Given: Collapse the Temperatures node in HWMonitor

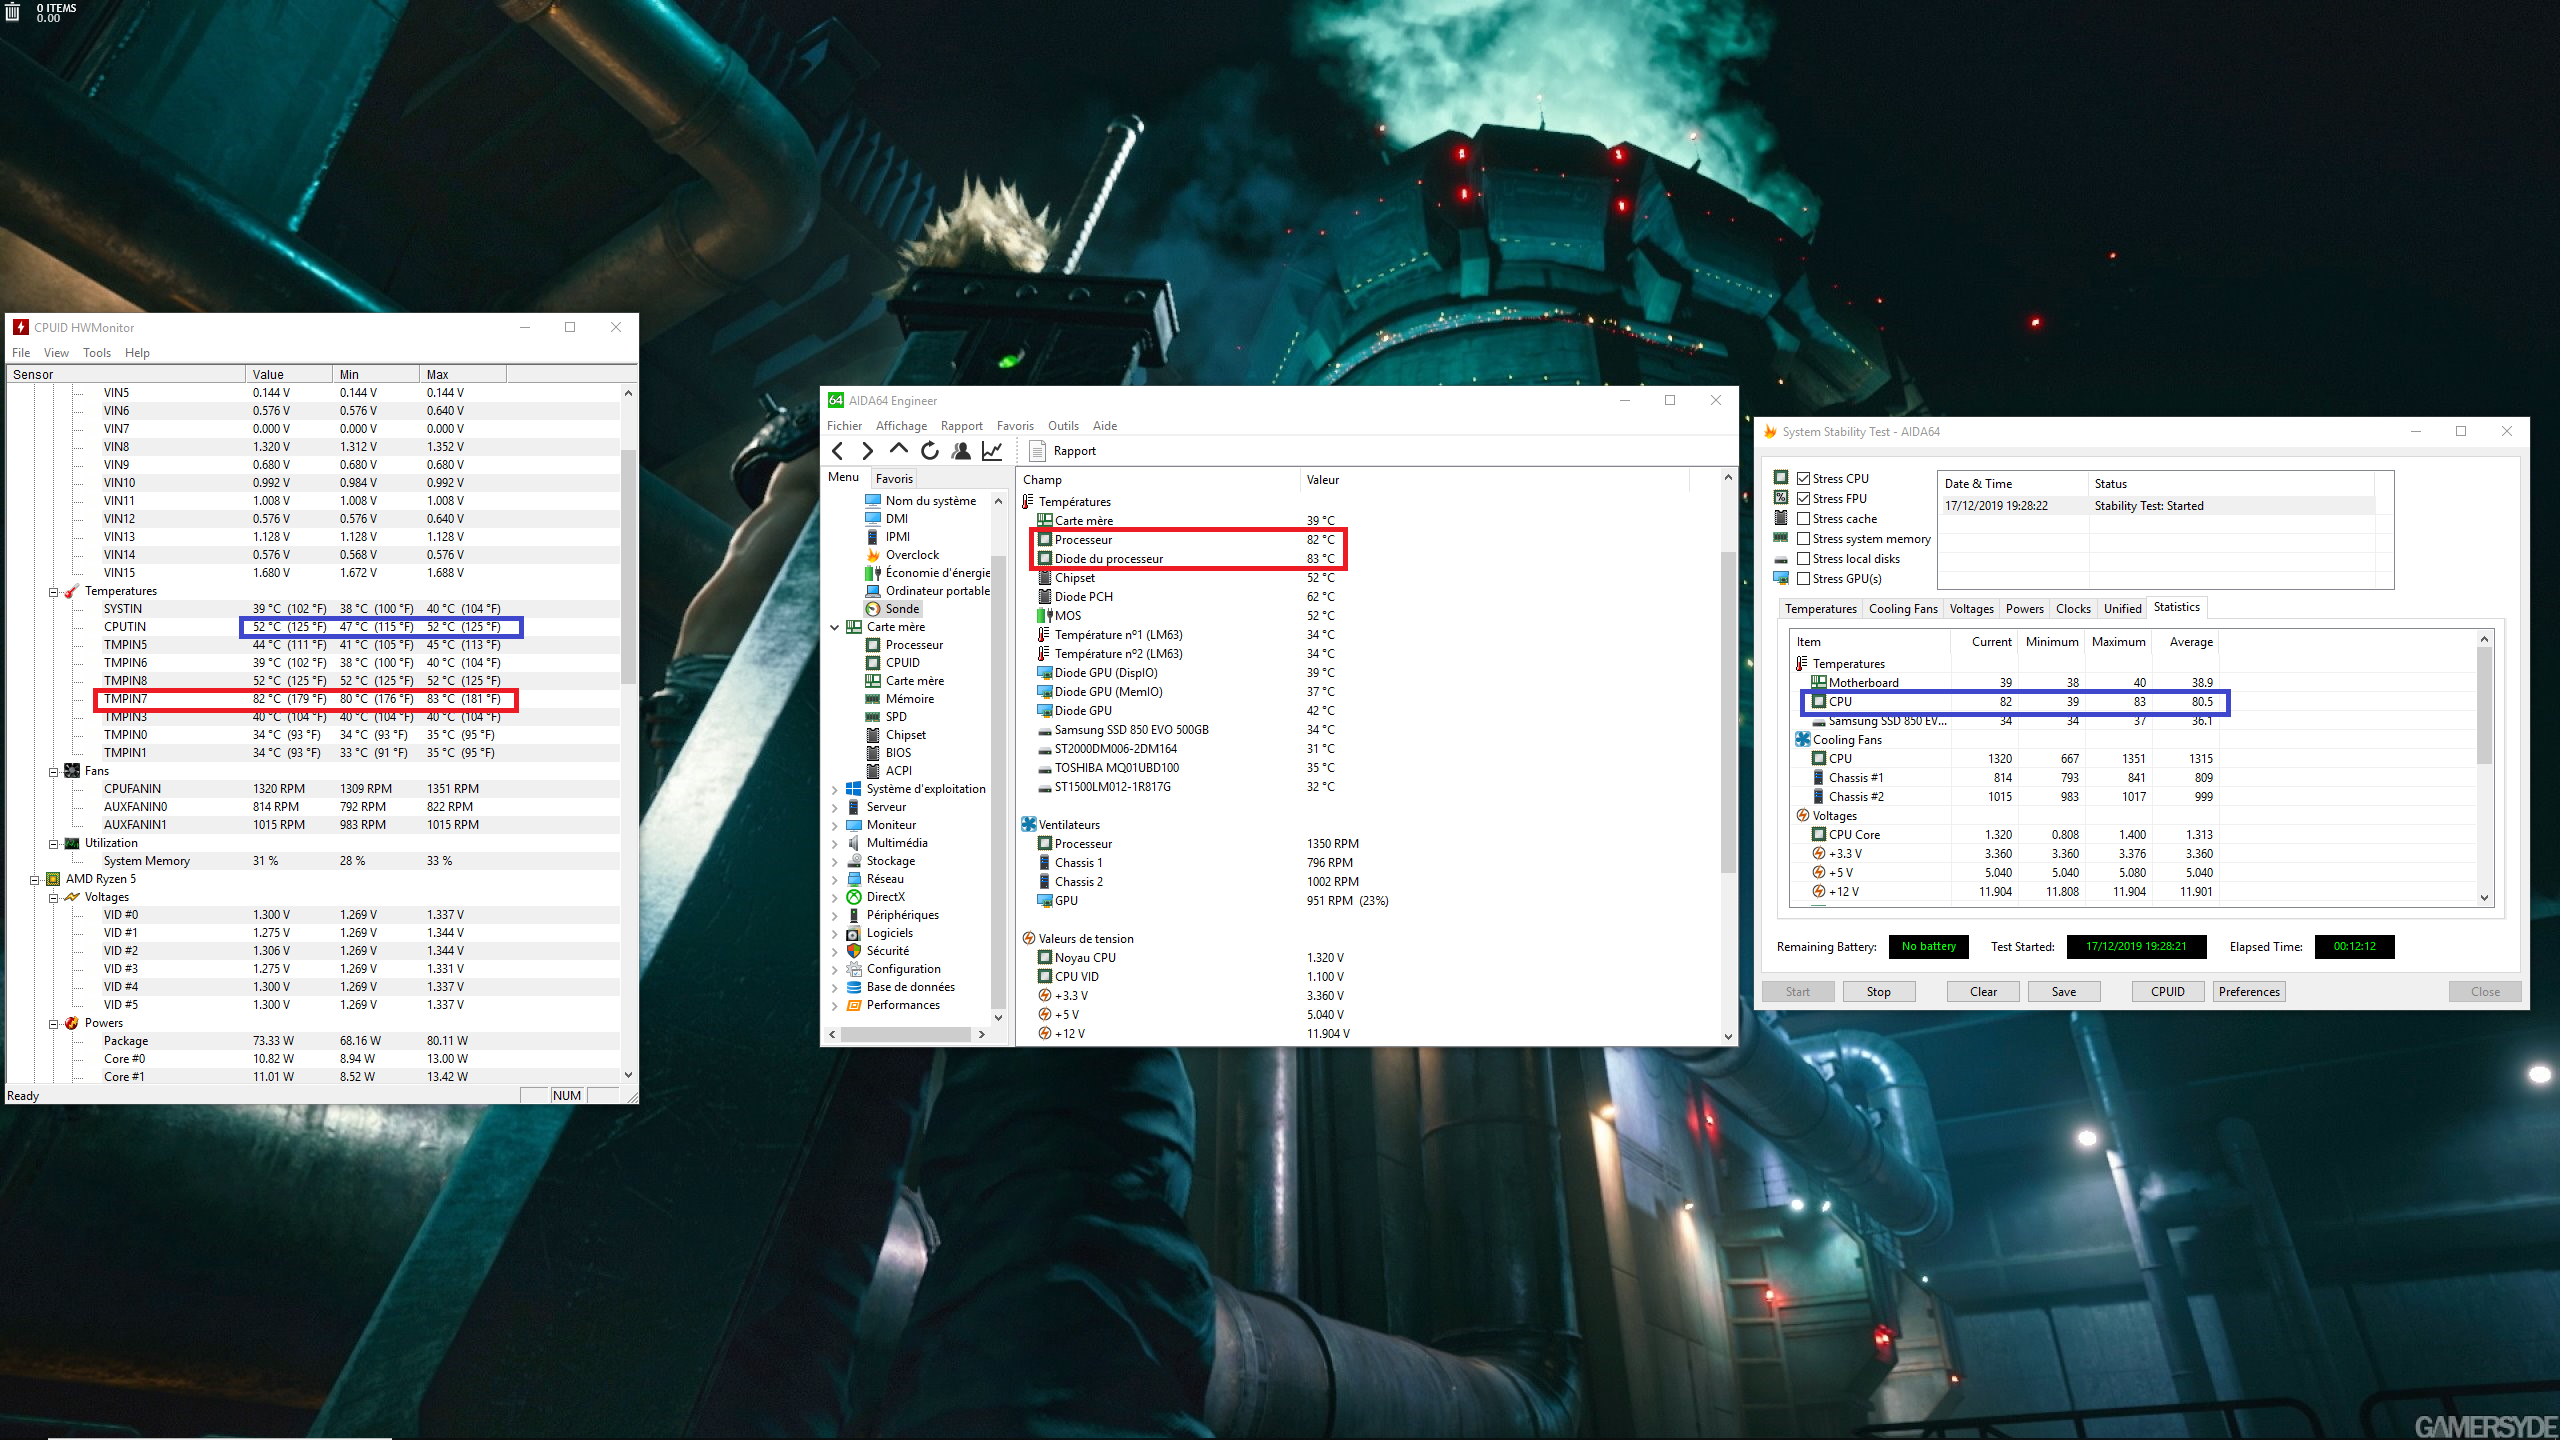Looking at the screenshot, I should (x=54, y=592).
